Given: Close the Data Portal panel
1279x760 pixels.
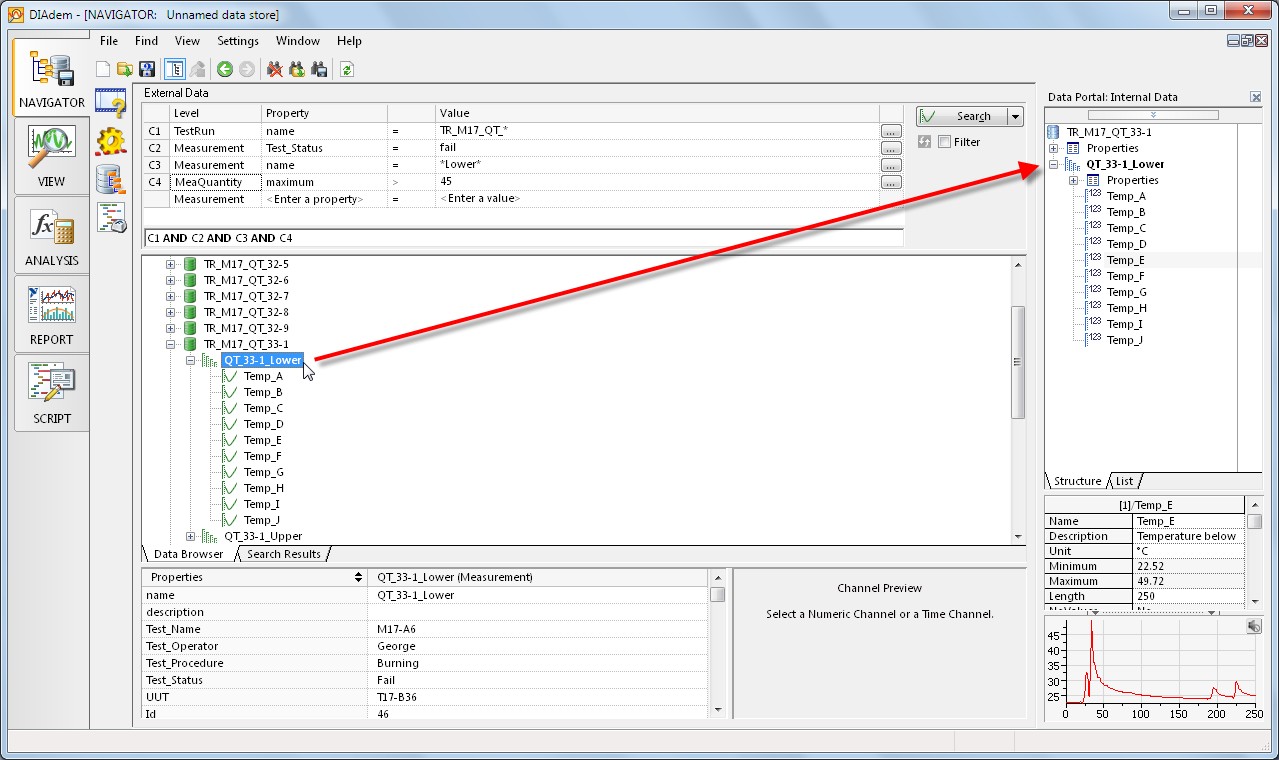Looking at the screenshot, I should point(1255,97).
